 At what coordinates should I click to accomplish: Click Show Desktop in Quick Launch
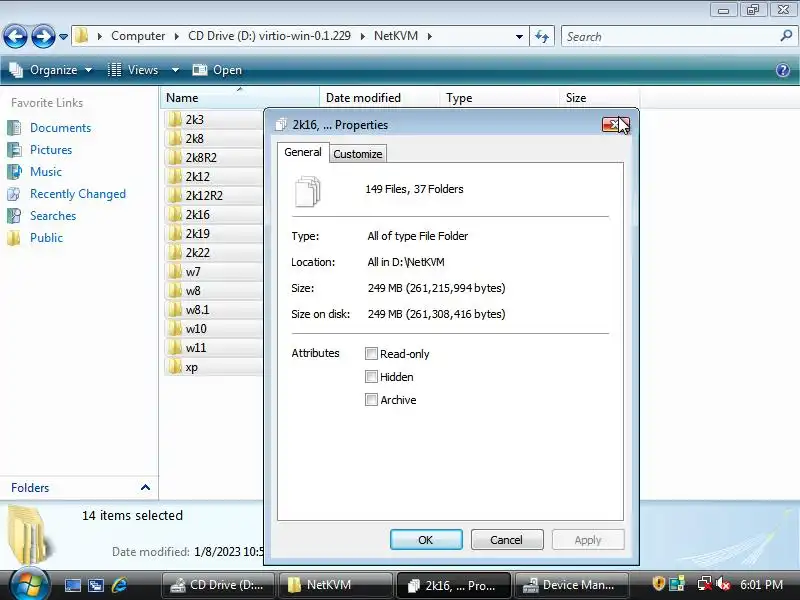pyautogui.click(x=72, y=585)
